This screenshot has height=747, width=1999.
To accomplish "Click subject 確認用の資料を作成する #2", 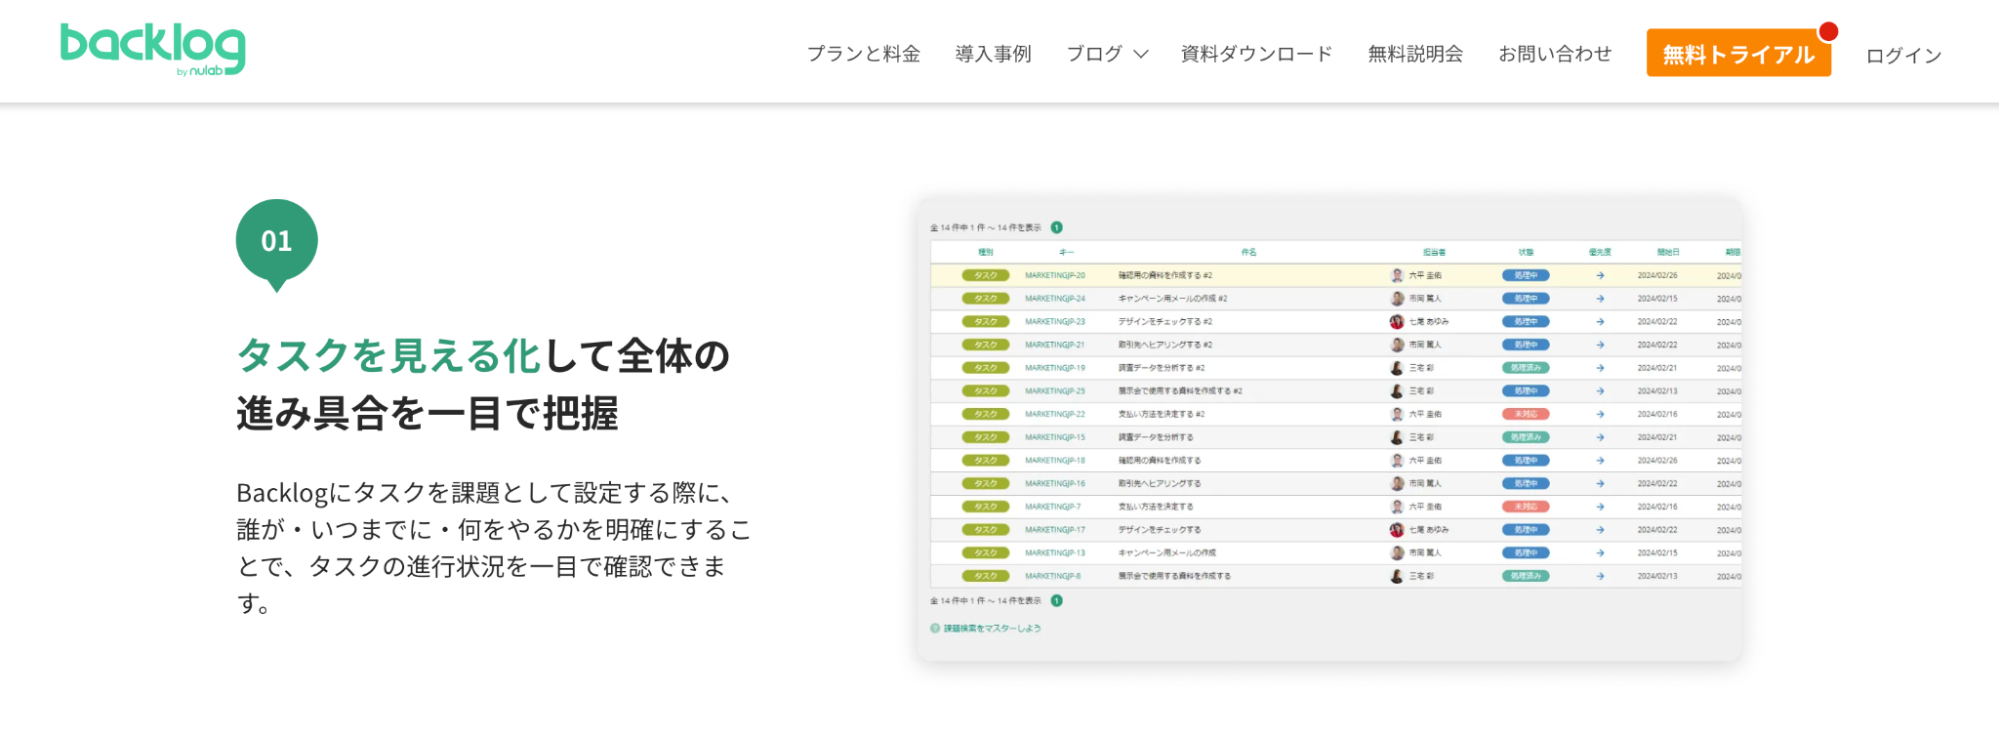I will coord(1165,276).
